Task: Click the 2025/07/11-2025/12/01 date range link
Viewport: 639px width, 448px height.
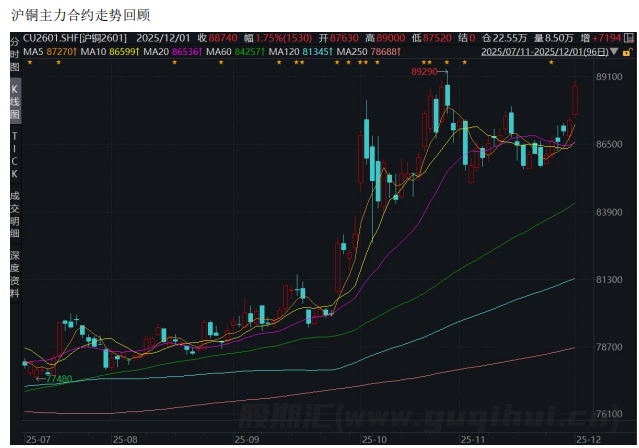Action: pyautogui.click(x=544, y=49)
